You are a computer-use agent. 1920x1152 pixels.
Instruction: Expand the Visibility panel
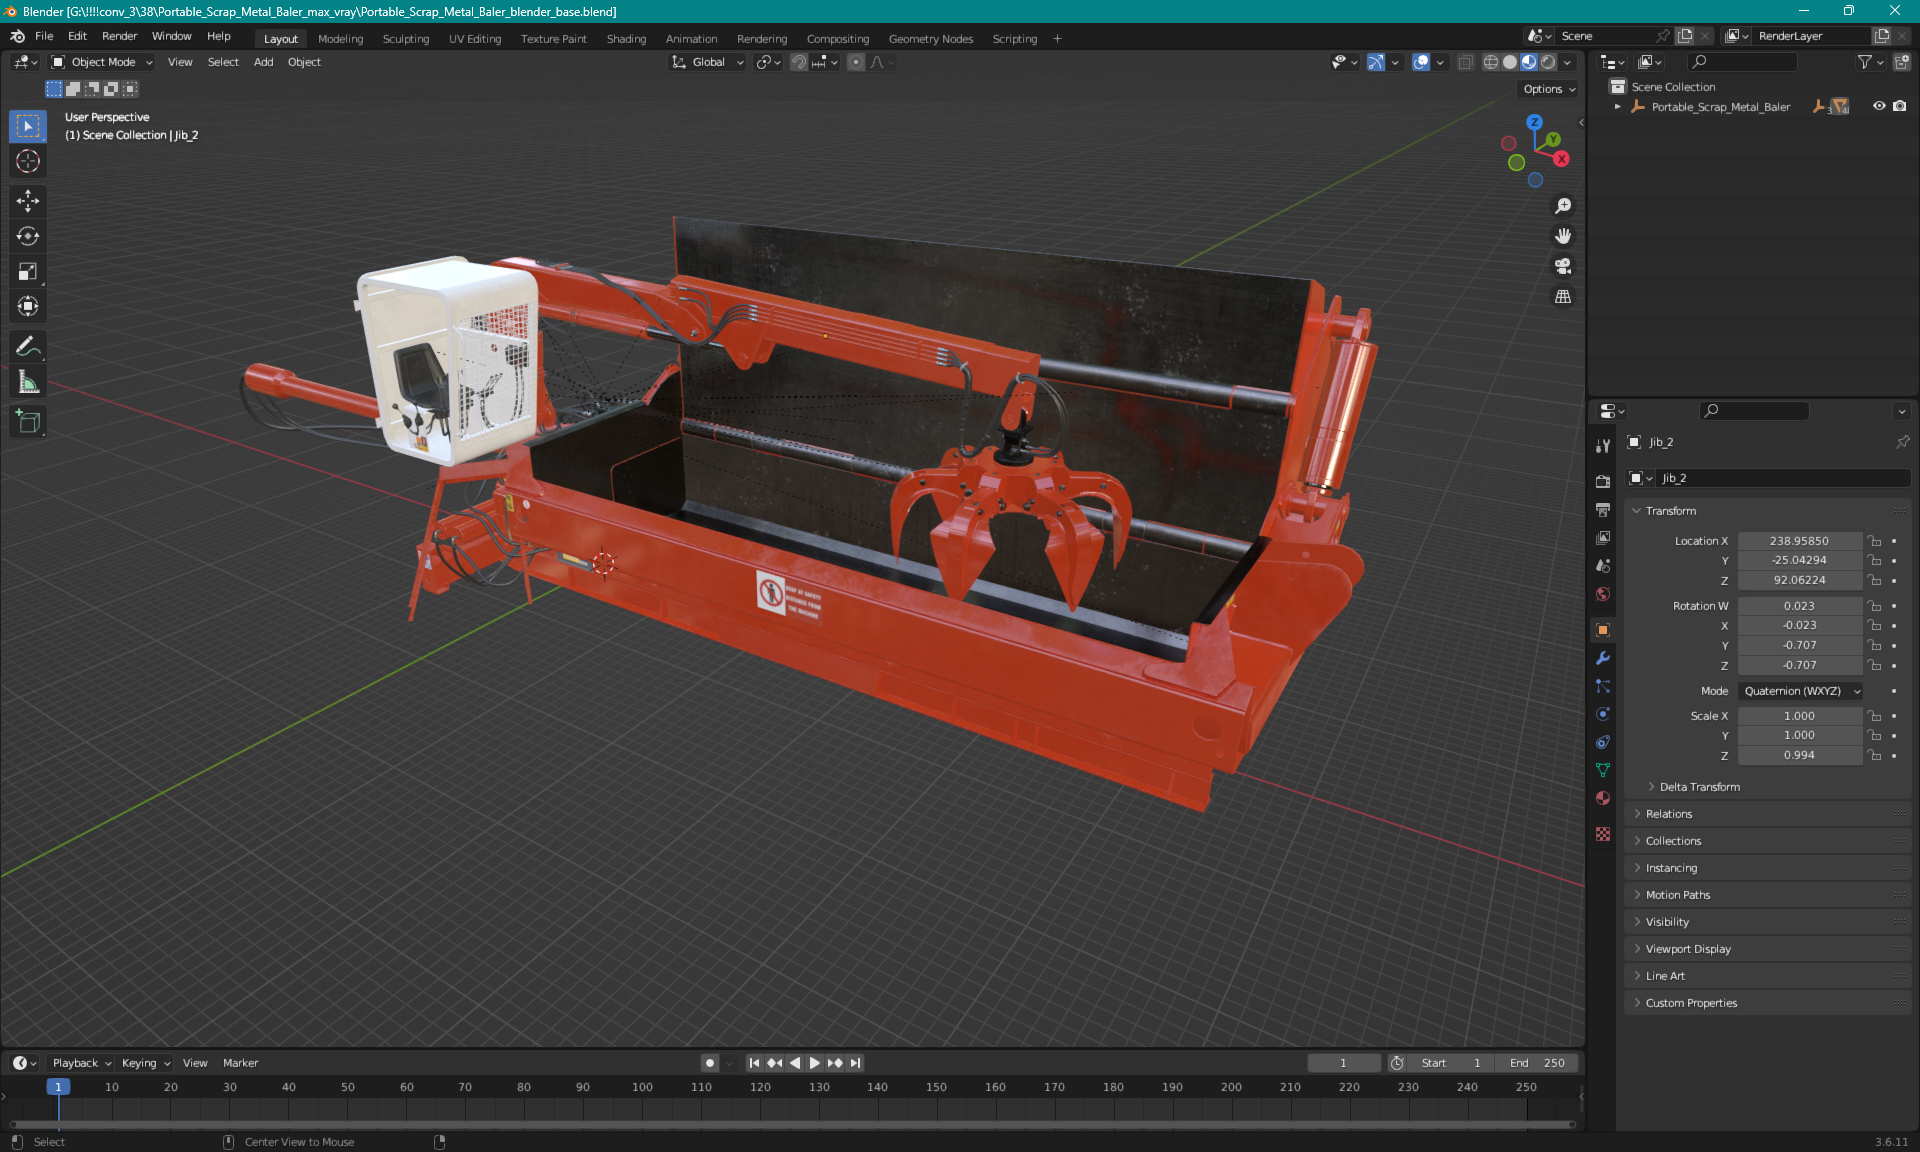point(1666,922)
